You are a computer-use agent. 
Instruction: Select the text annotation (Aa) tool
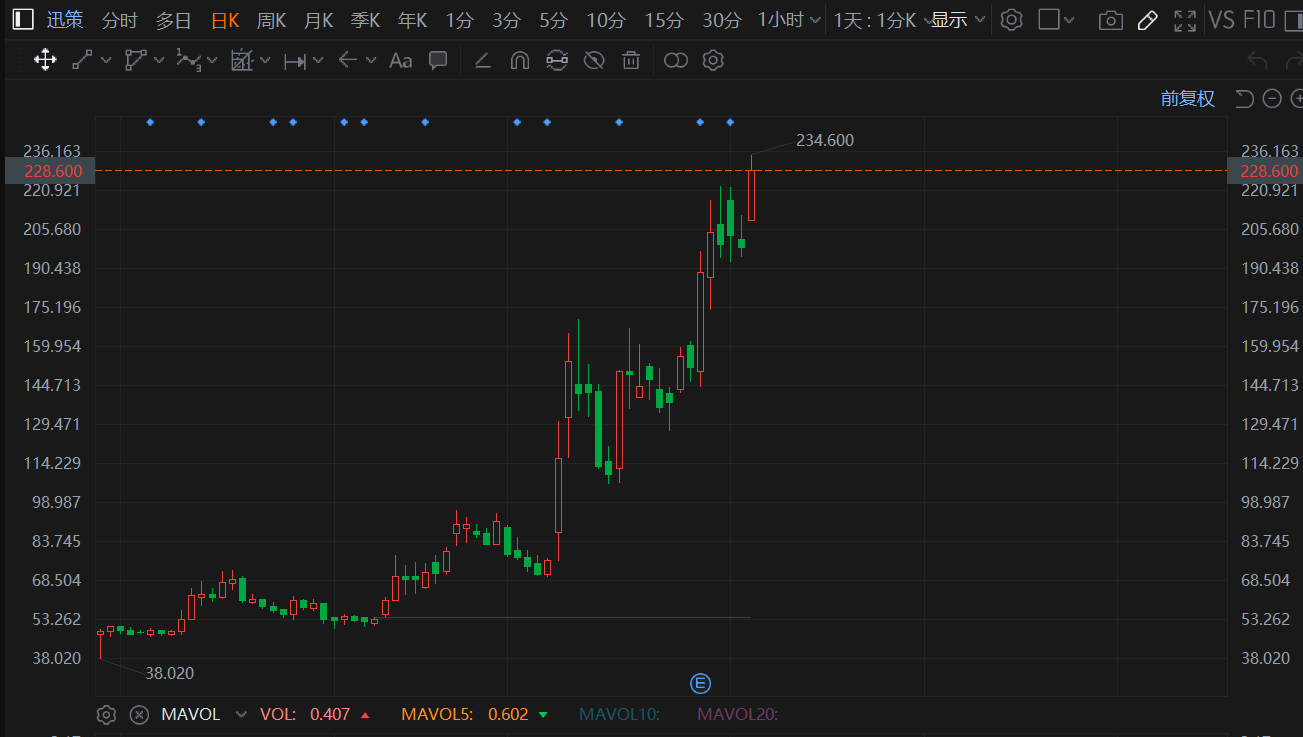click(x=400, y=61)
